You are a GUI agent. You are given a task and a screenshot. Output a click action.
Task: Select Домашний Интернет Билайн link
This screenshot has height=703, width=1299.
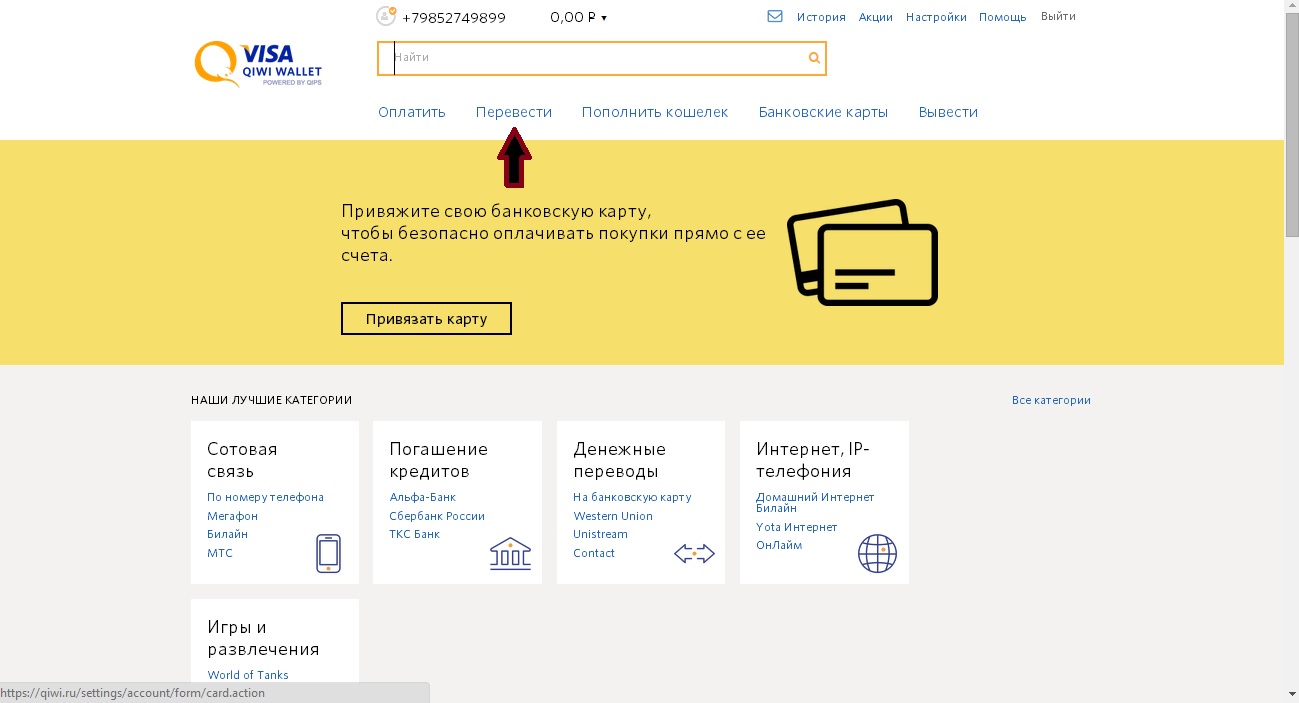click(815, 502)
